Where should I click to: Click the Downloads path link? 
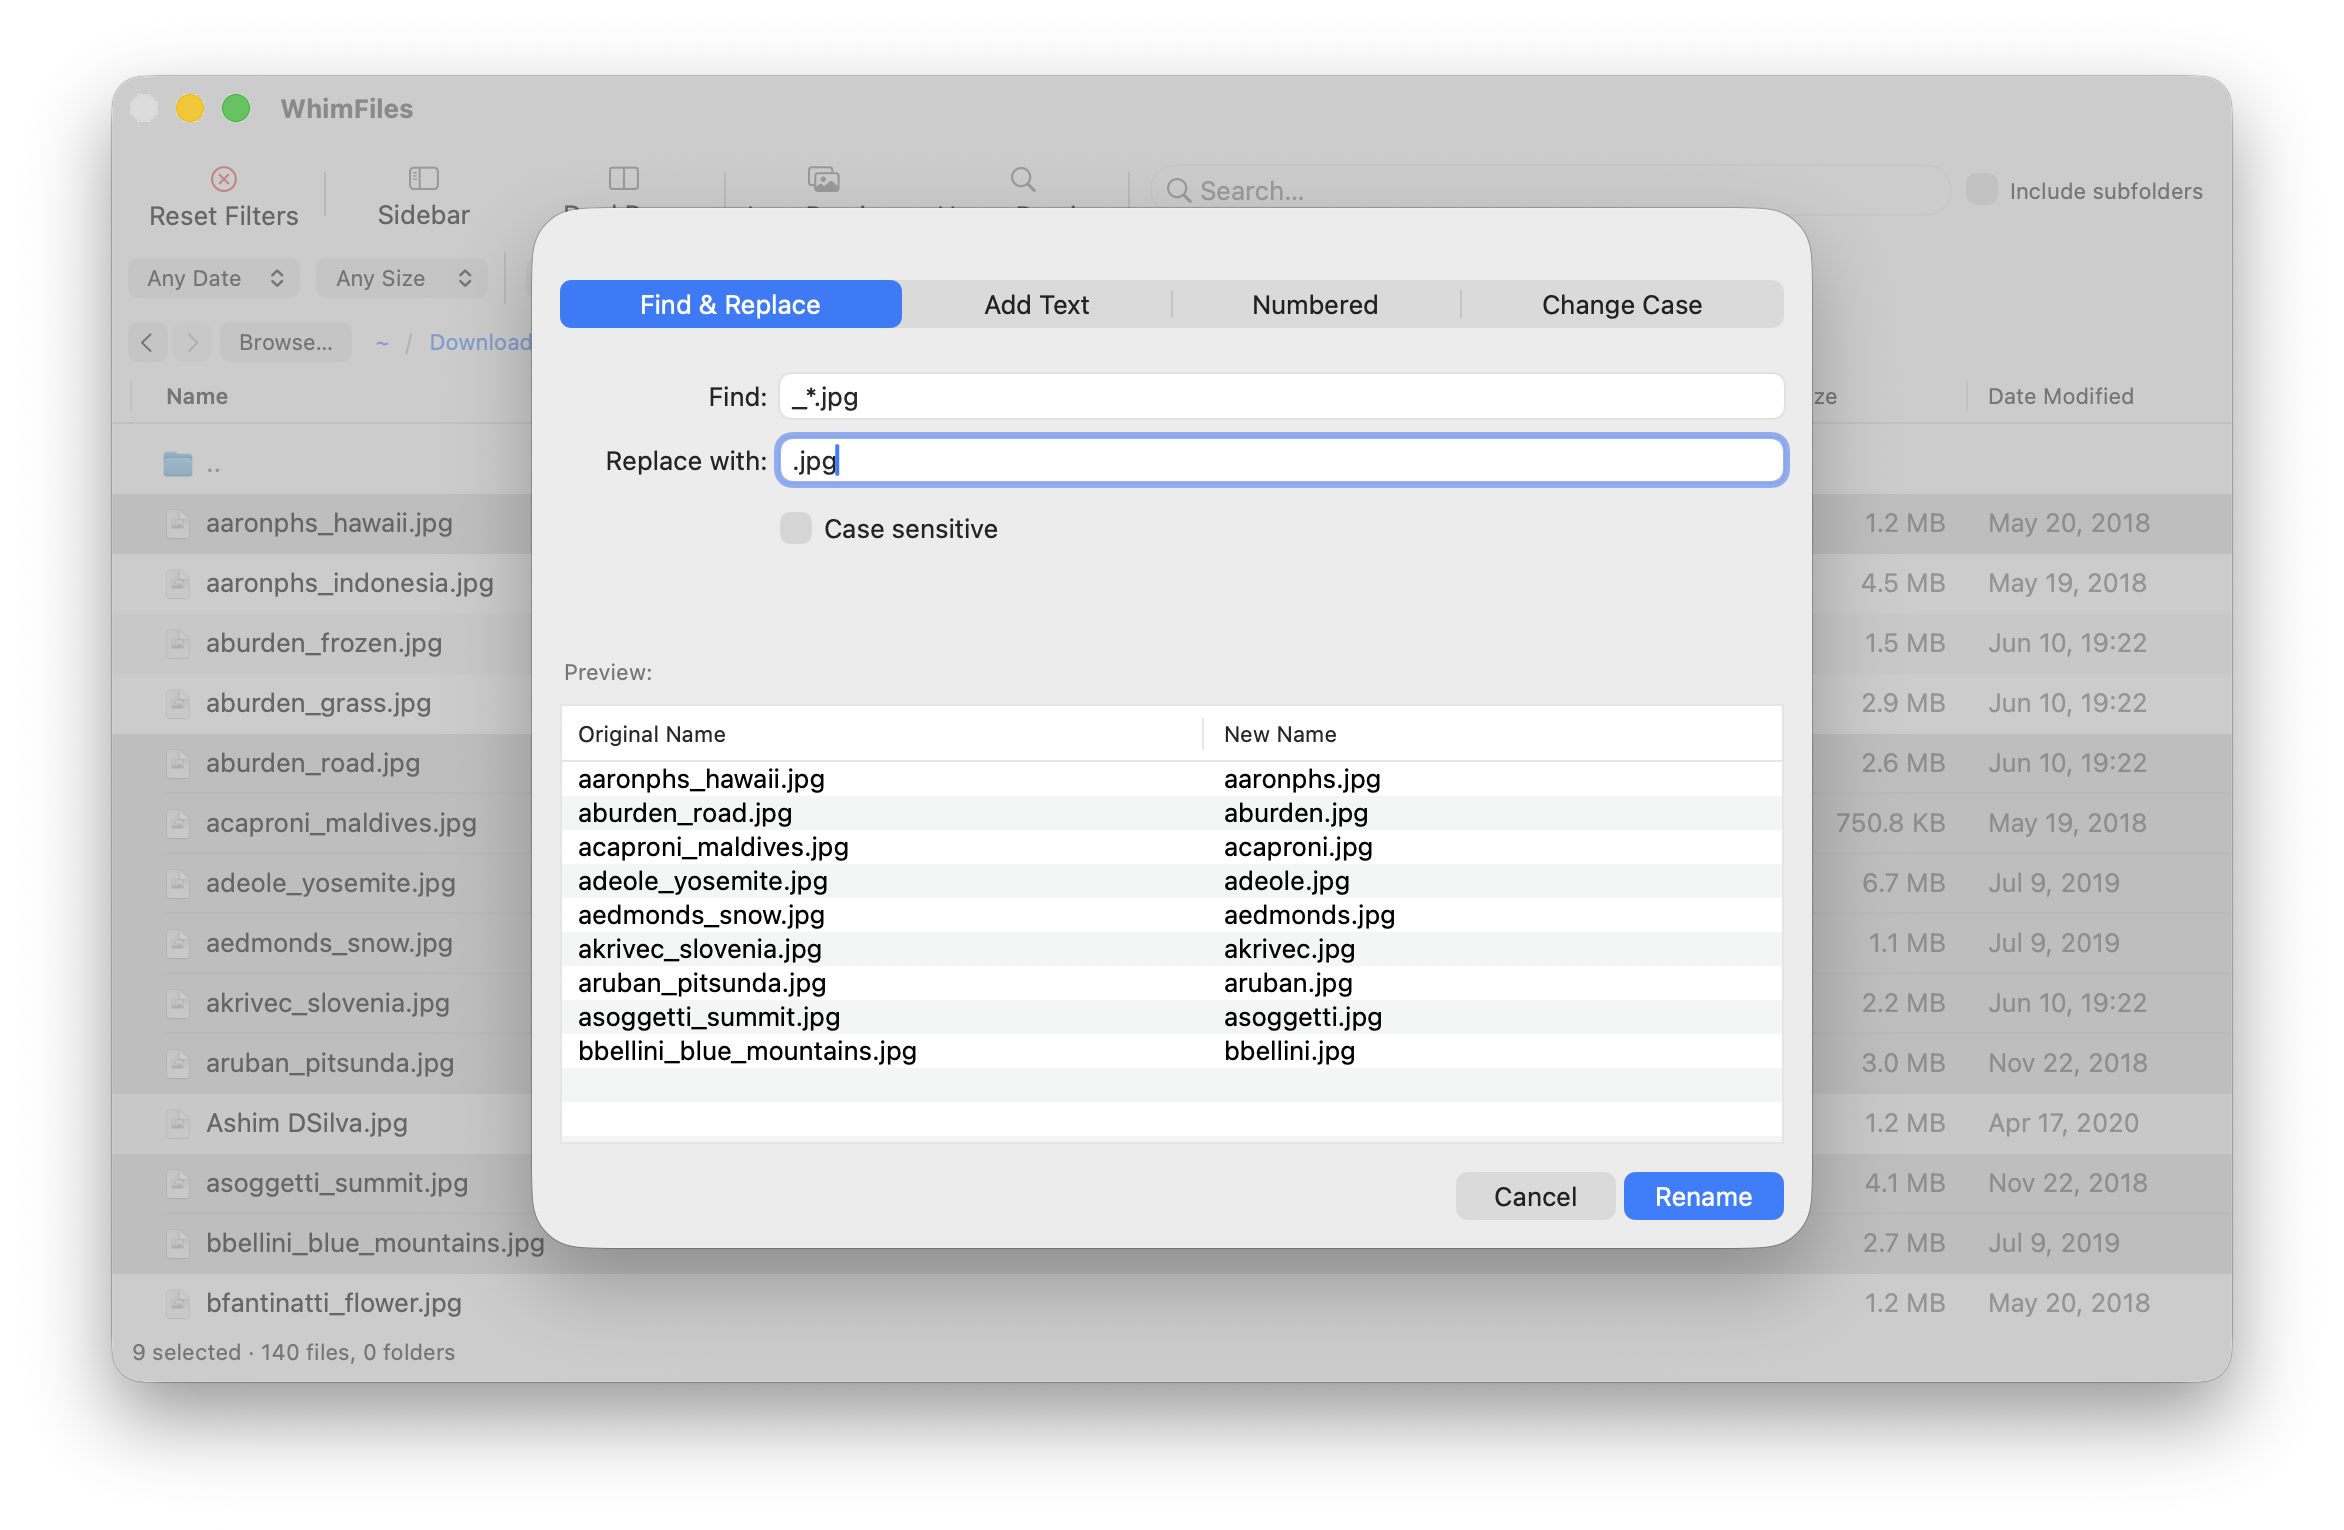(x=480, y=342)
